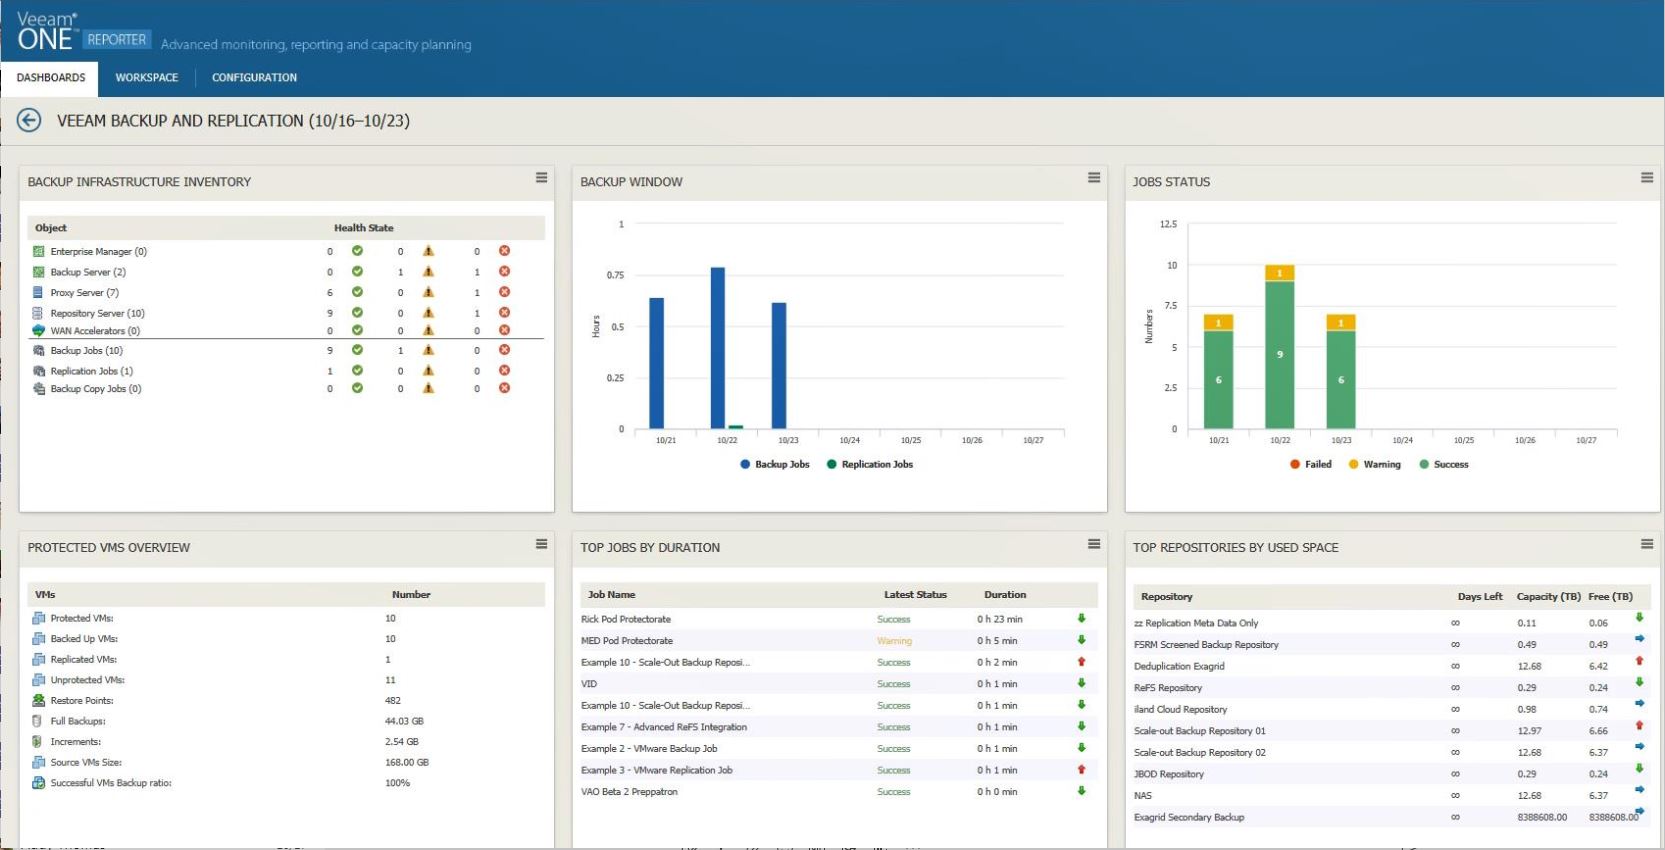
Task: Open Backup Window panel menu icon
Action: pyautogui.click(x=1094, y=178)
